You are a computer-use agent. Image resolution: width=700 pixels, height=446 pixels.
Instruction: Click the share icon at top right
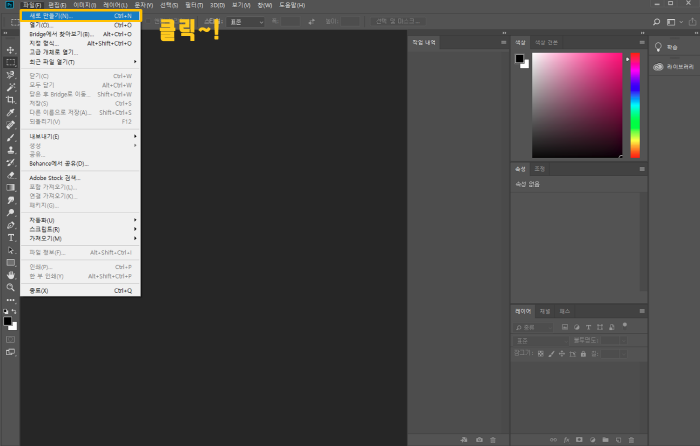coord(692,22)
